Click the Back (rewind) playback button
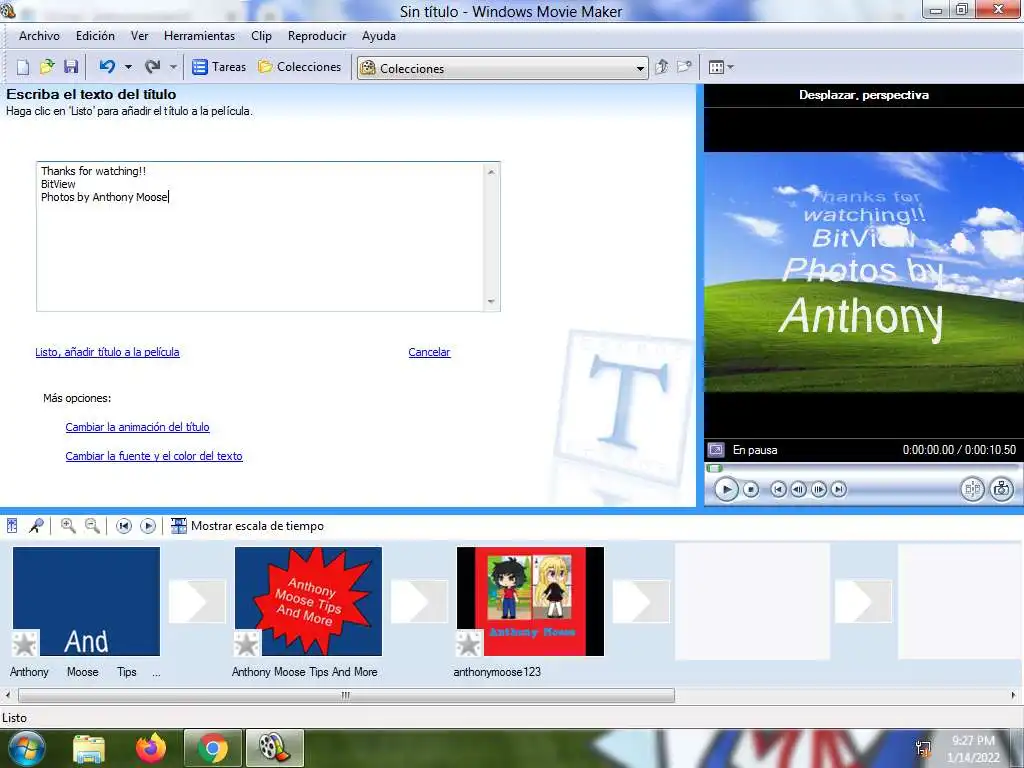Screen dimensions: 1024x768 pyautogui.click(x=778, y=489)
